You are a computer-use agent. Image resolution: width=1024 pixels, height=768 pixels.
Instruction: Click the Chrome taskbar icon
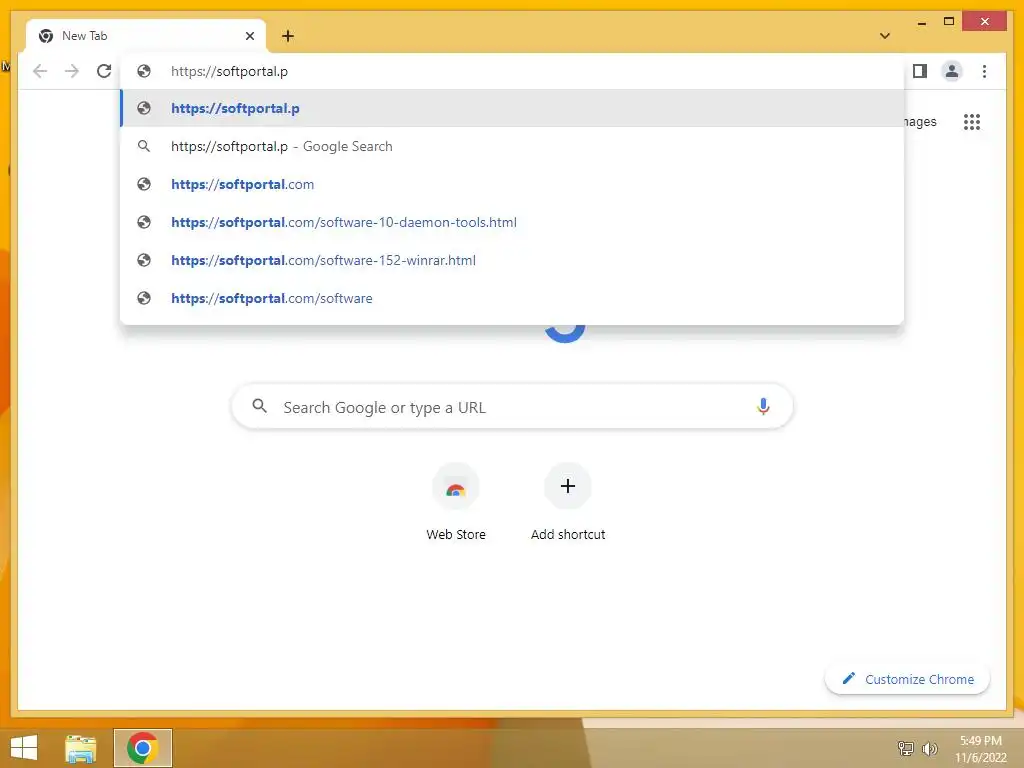[143, 748]
